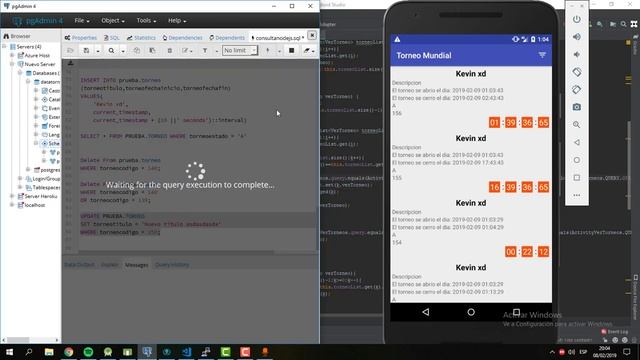Click the pgAdmin save file toolbar icon
The height and width of the screenshot is (360, 640).
point(86,51)
